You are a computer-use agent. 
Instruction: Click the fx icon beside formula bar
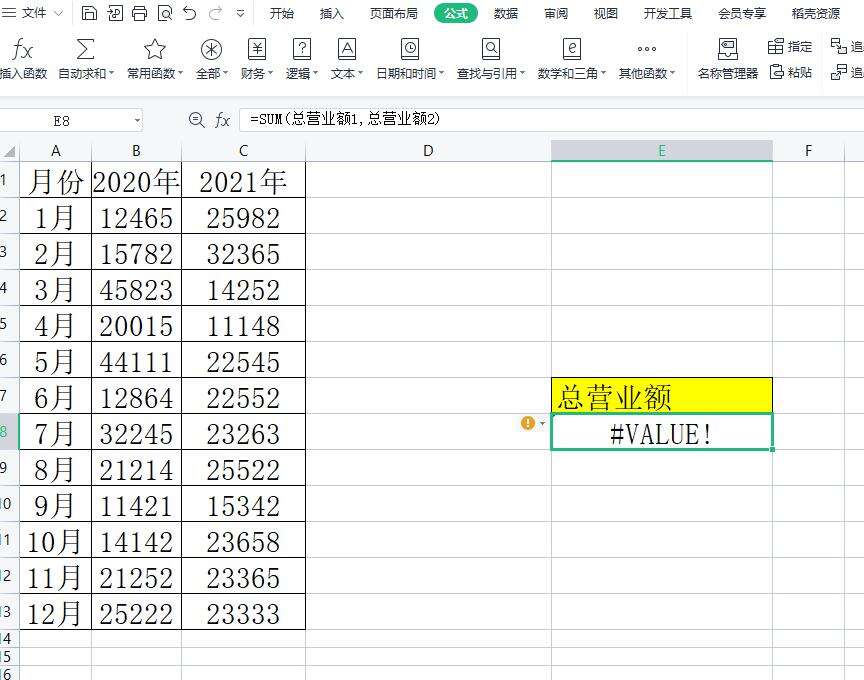(x=222, y=120)
